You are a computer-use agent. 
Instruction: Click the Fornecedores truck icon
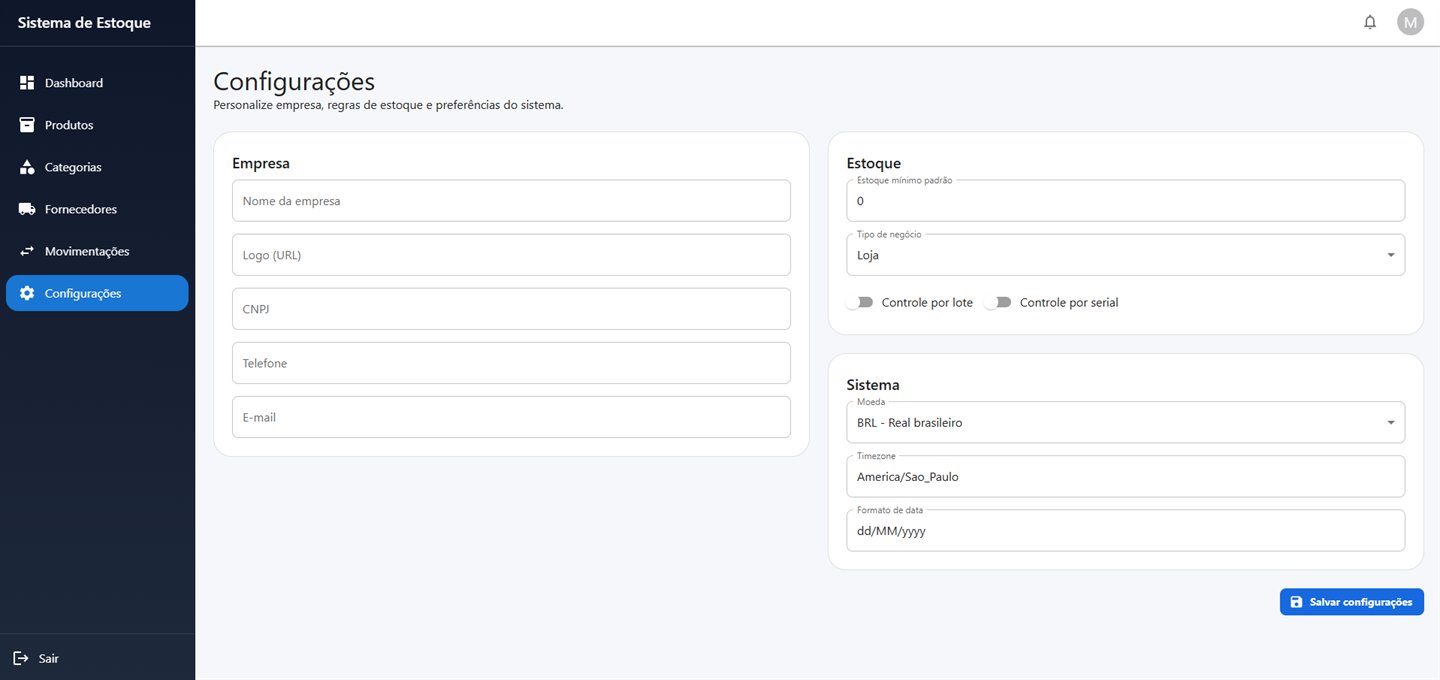(x=27, y=209)
